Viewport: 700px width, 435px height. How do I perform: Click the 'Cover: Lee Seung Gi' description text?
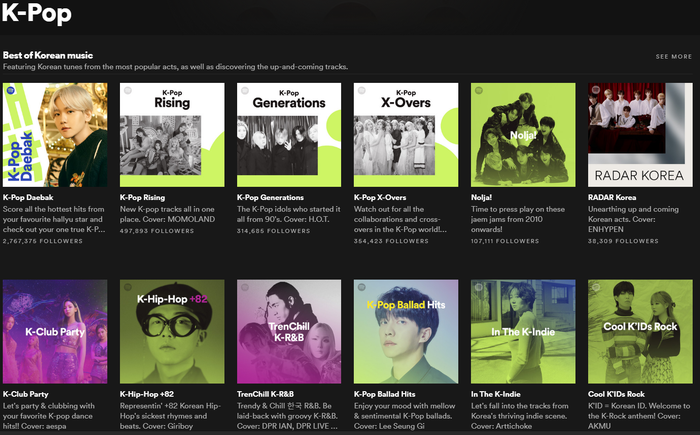click(x=389, y=426)
